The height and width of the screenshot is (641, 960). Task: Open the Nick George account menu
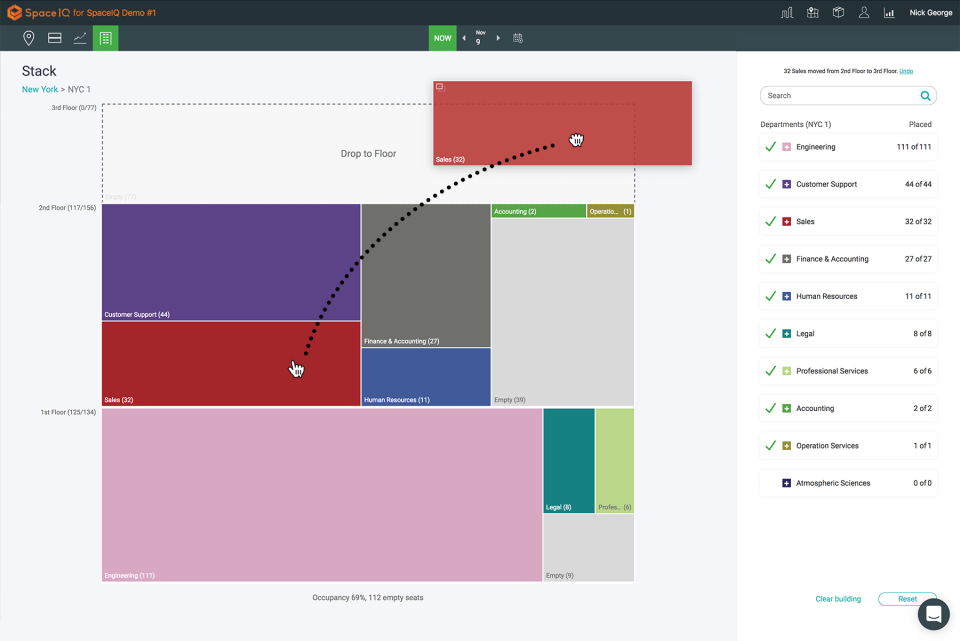[930, 13]
